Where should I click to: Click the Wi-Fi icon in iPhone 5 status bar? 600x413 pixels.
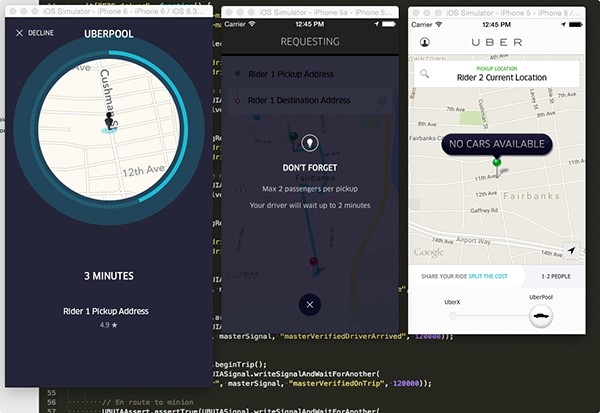coord(439,24)
